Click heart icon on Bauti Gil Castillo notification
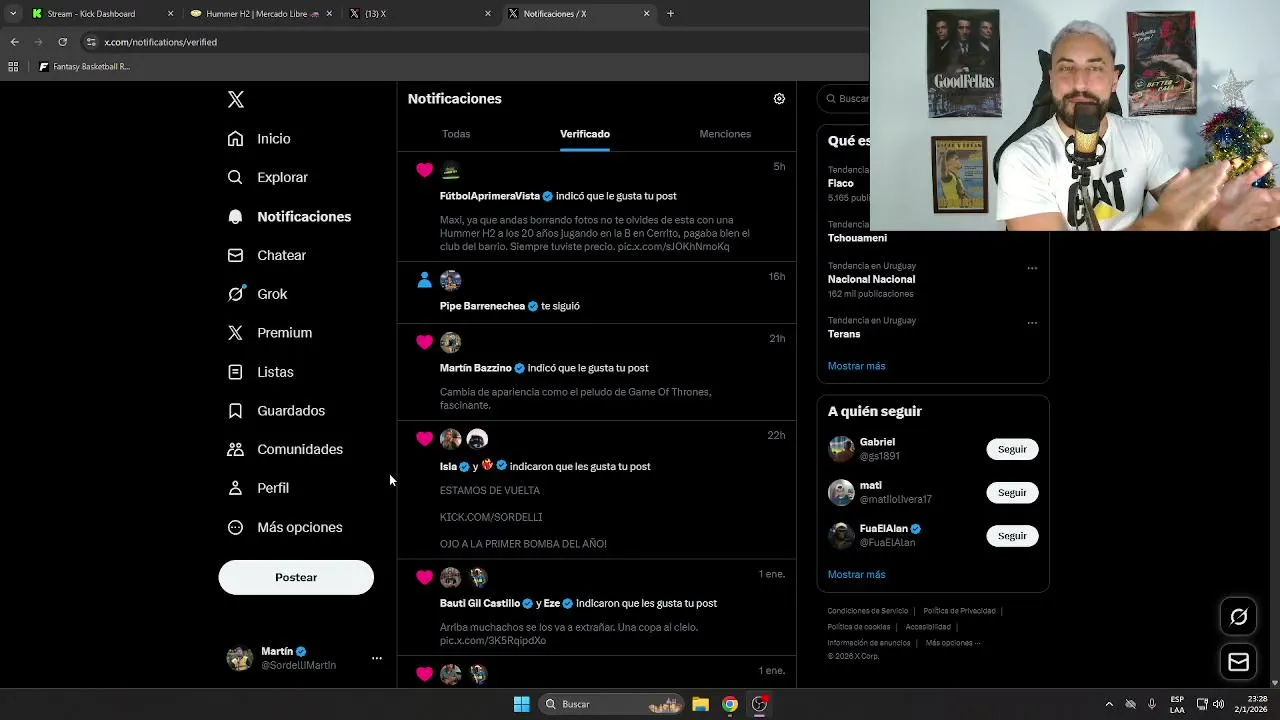Viewport: 1280px width, 720px height. pos(425,577)
